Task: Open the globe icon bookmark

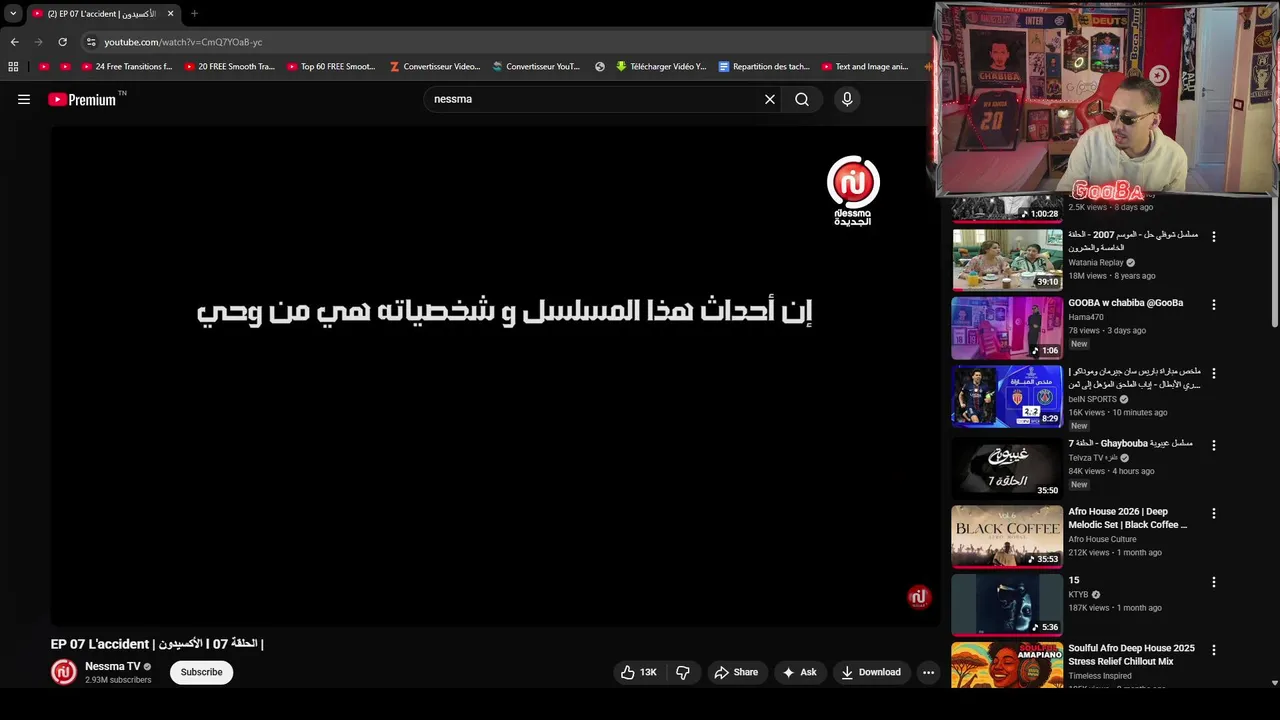Action: (600, 67)
